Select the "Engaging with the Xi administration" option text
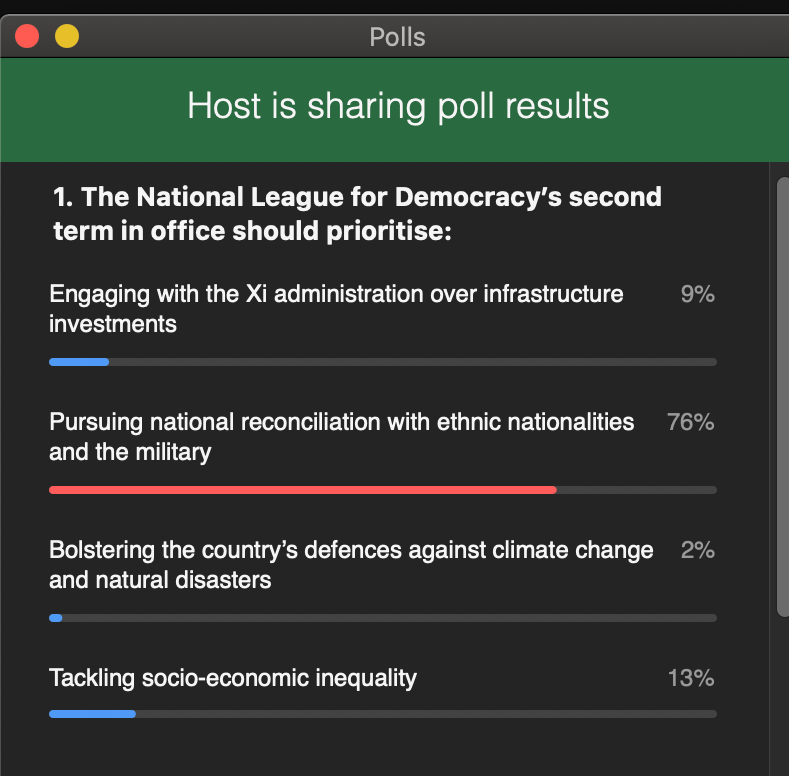This screenshot has height=776, width=789. tap(336, 308)
